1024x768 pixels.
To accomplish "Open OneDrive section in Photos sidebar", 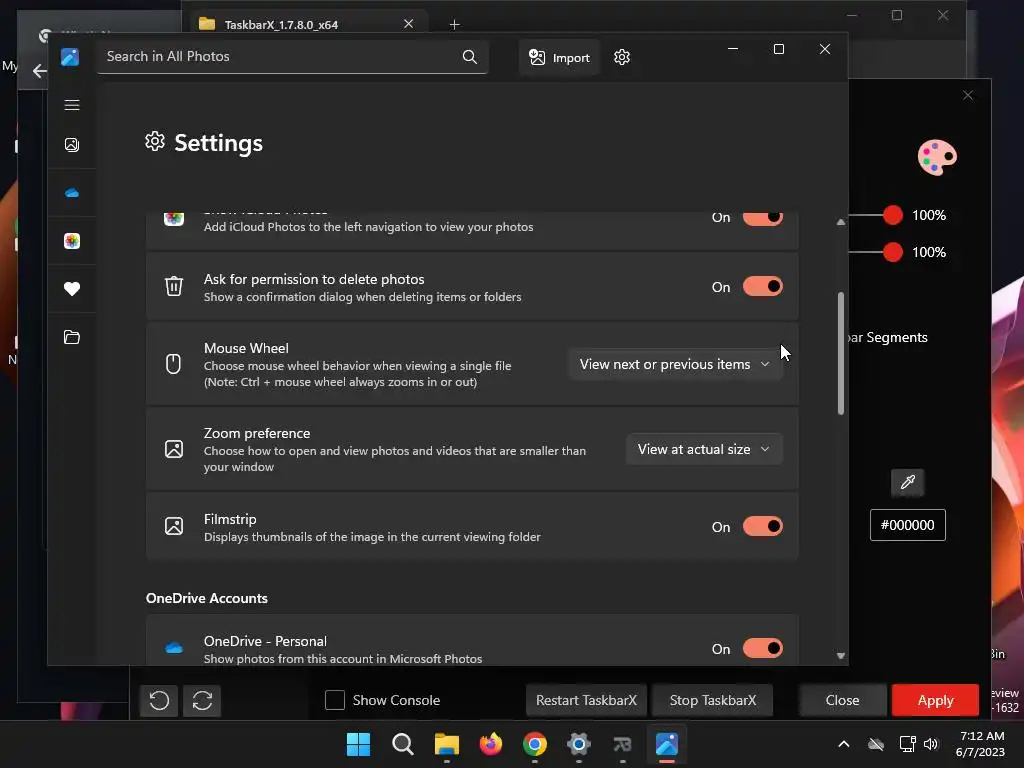I will (x=72, y=193).
